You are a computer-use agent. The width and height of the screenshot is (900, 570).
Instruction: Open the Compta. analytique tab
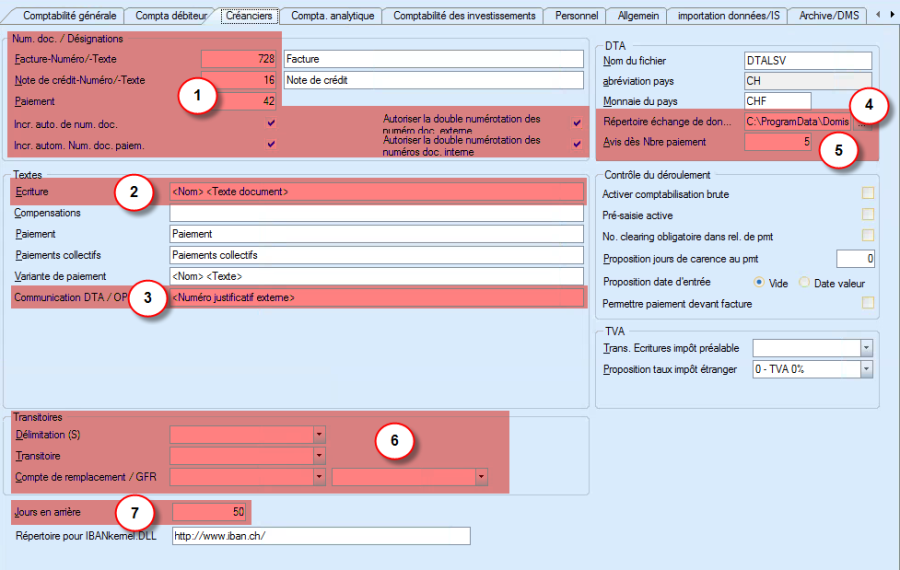coord(332,16)
